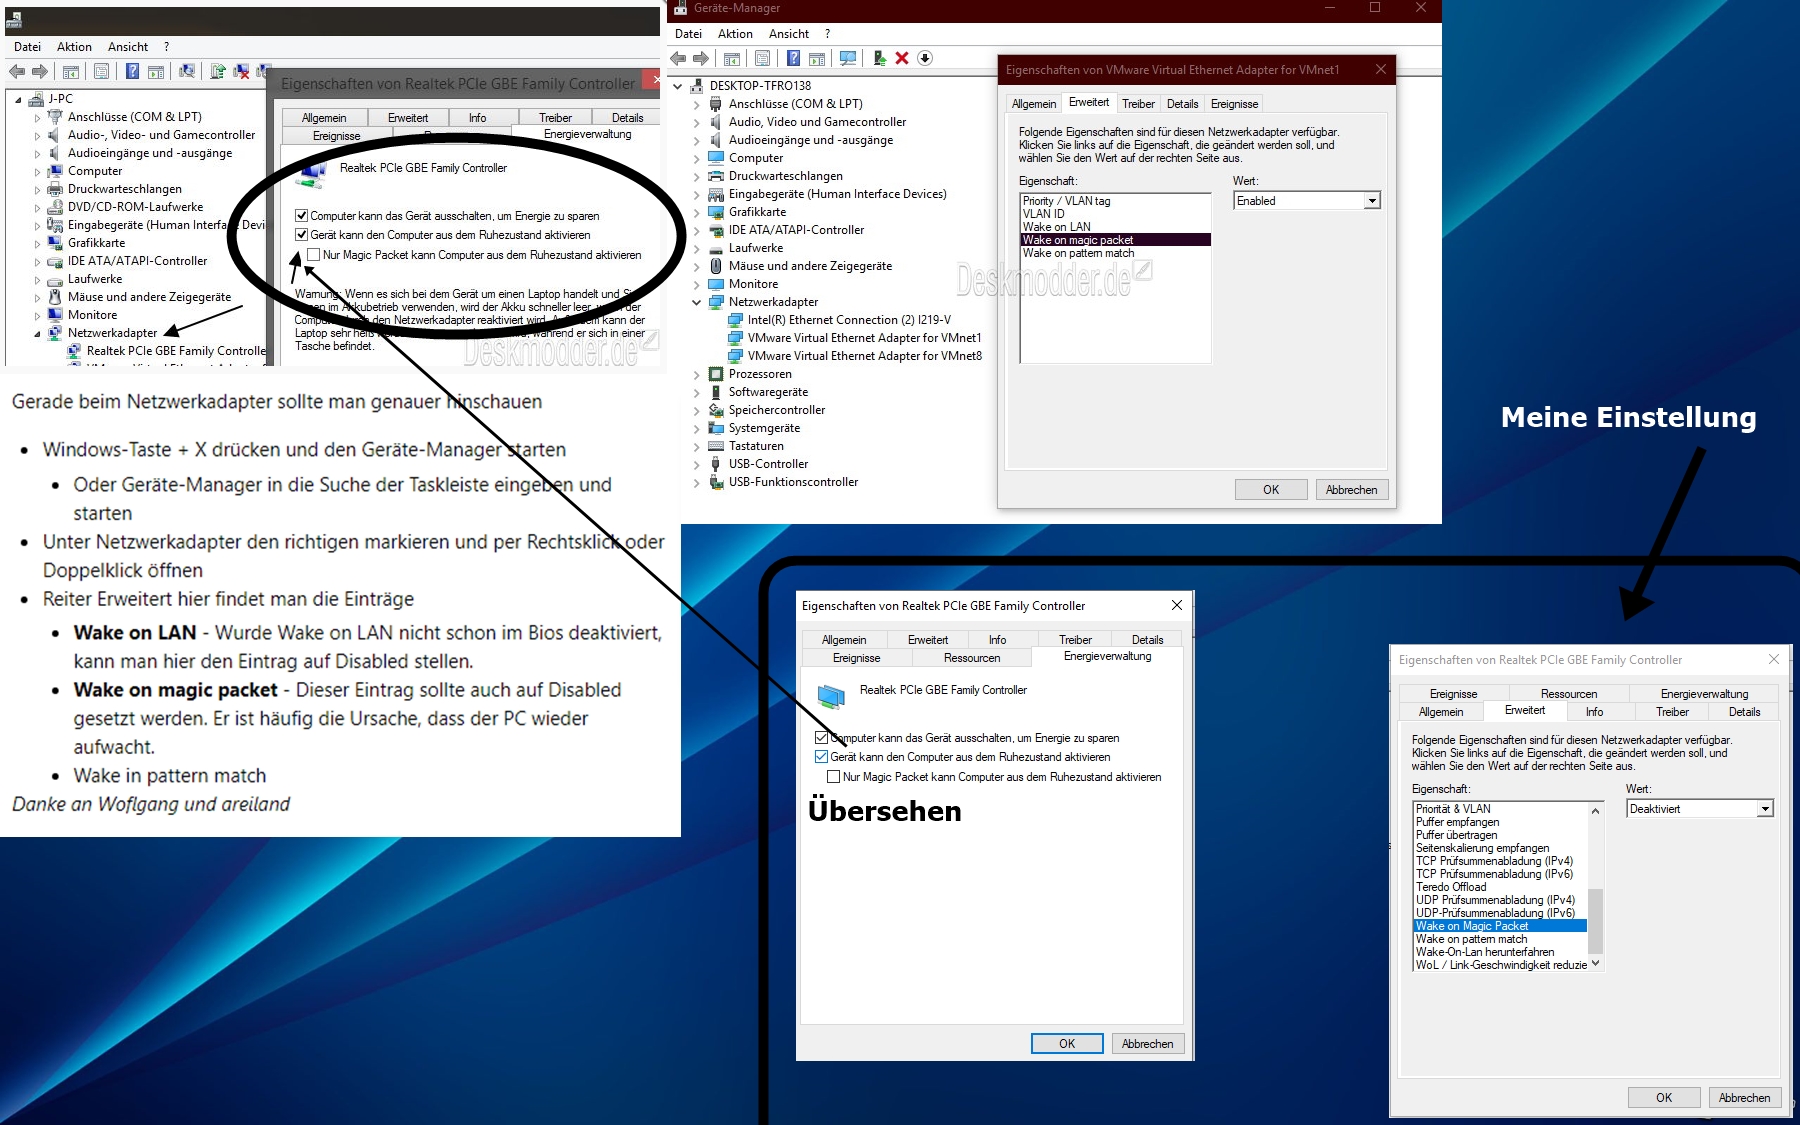
Task: Switch to Treiber tab in VMware VMnet1 dialog
Action: click(x=1138, y=104)
